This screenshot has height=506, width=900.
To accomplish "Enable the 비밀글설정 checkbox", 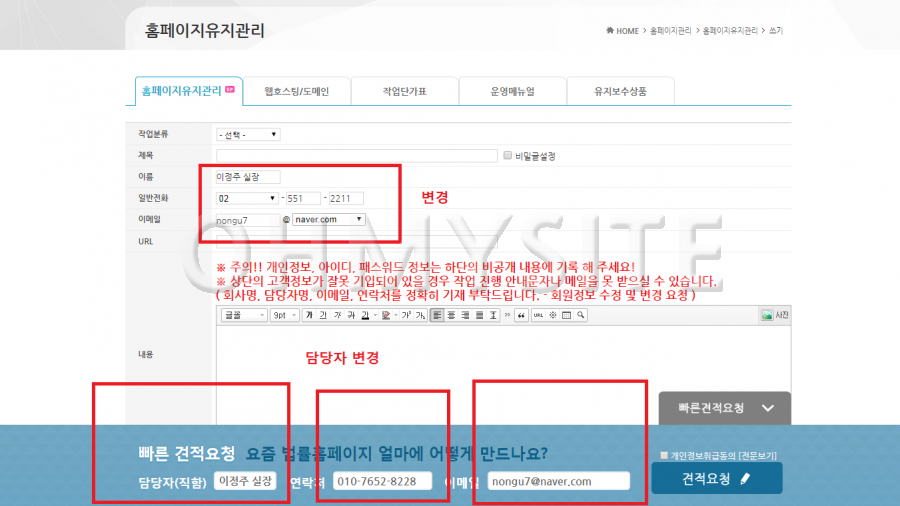I will (508, 155).
